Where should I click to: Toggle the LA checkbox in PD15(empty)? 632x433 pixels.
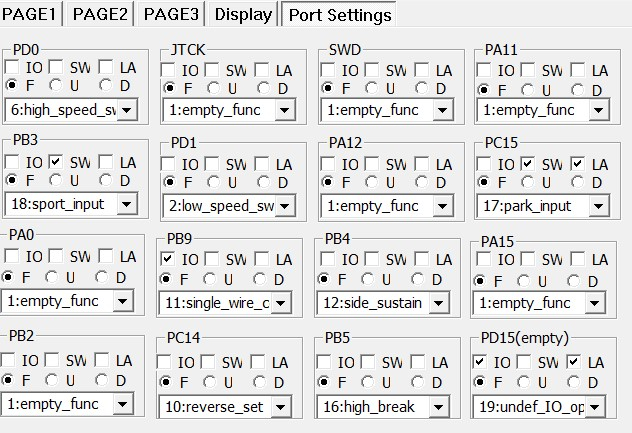click(574, 361)
